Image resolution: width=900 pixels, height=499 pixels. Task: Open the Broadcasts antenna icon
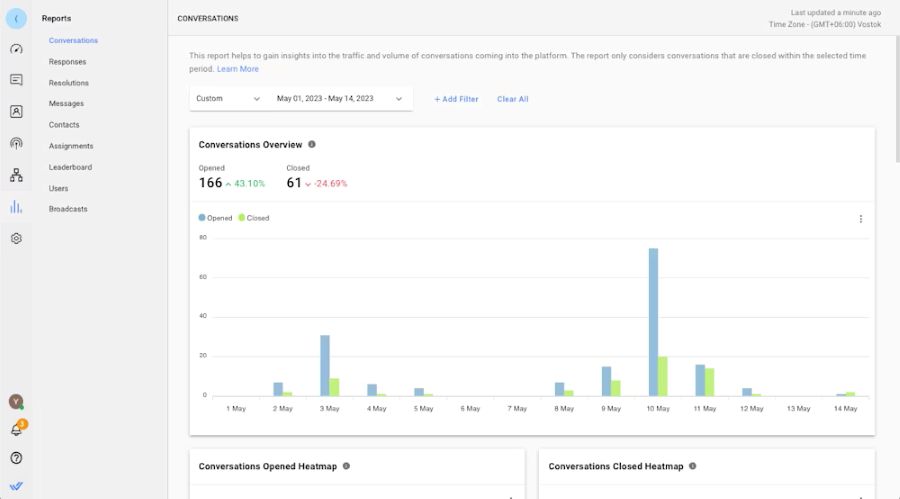coord(16,144)
